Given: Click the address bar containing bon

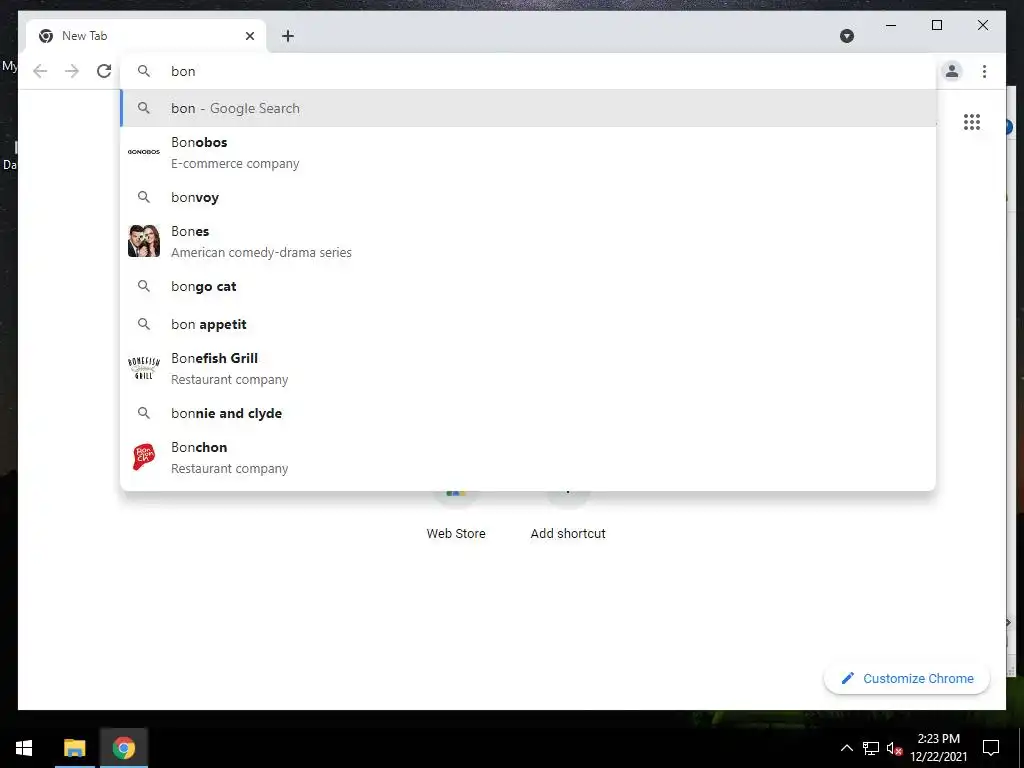Looking at the screenshot, I should point(528,71).
